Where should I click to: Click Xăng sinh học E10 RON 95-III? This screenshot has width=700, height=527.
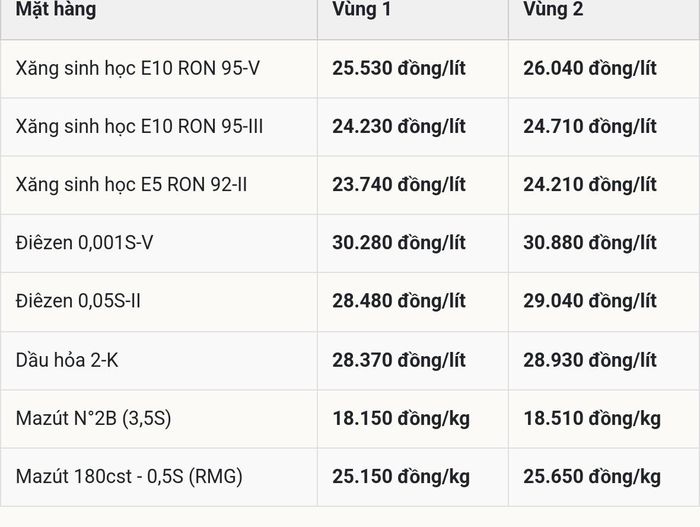pos(139,127)
